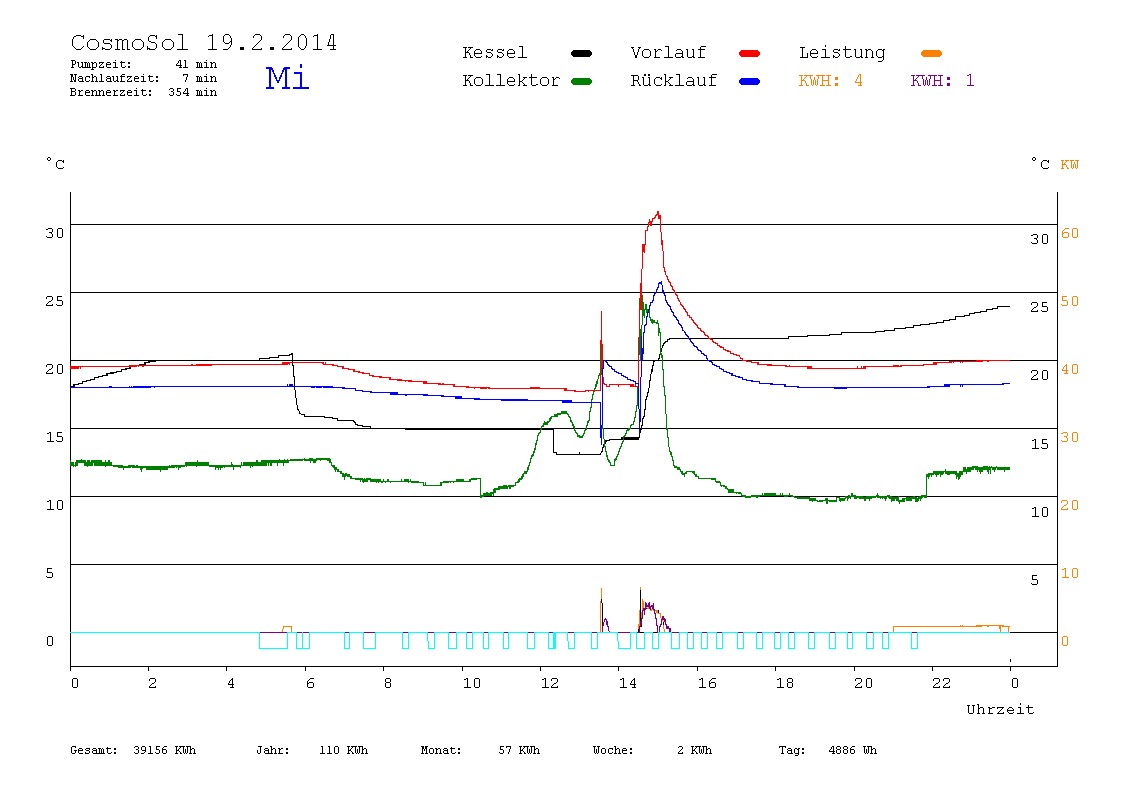The width and height of the screenshot is (1148, 812).
Task: Click the 'Brennerzeit:' label
Action: point(111,92)
